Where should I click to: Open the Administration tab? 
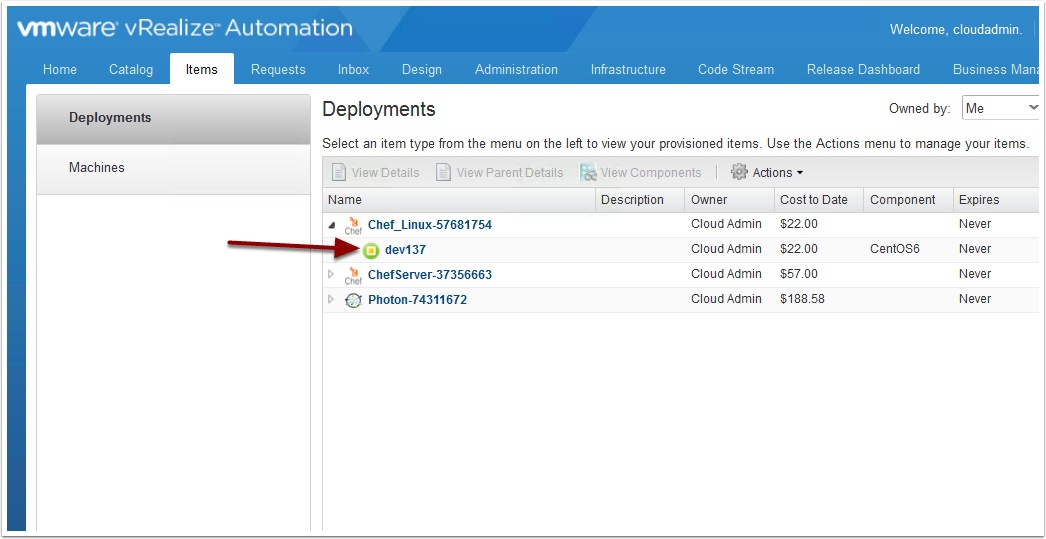click(516, 69)
